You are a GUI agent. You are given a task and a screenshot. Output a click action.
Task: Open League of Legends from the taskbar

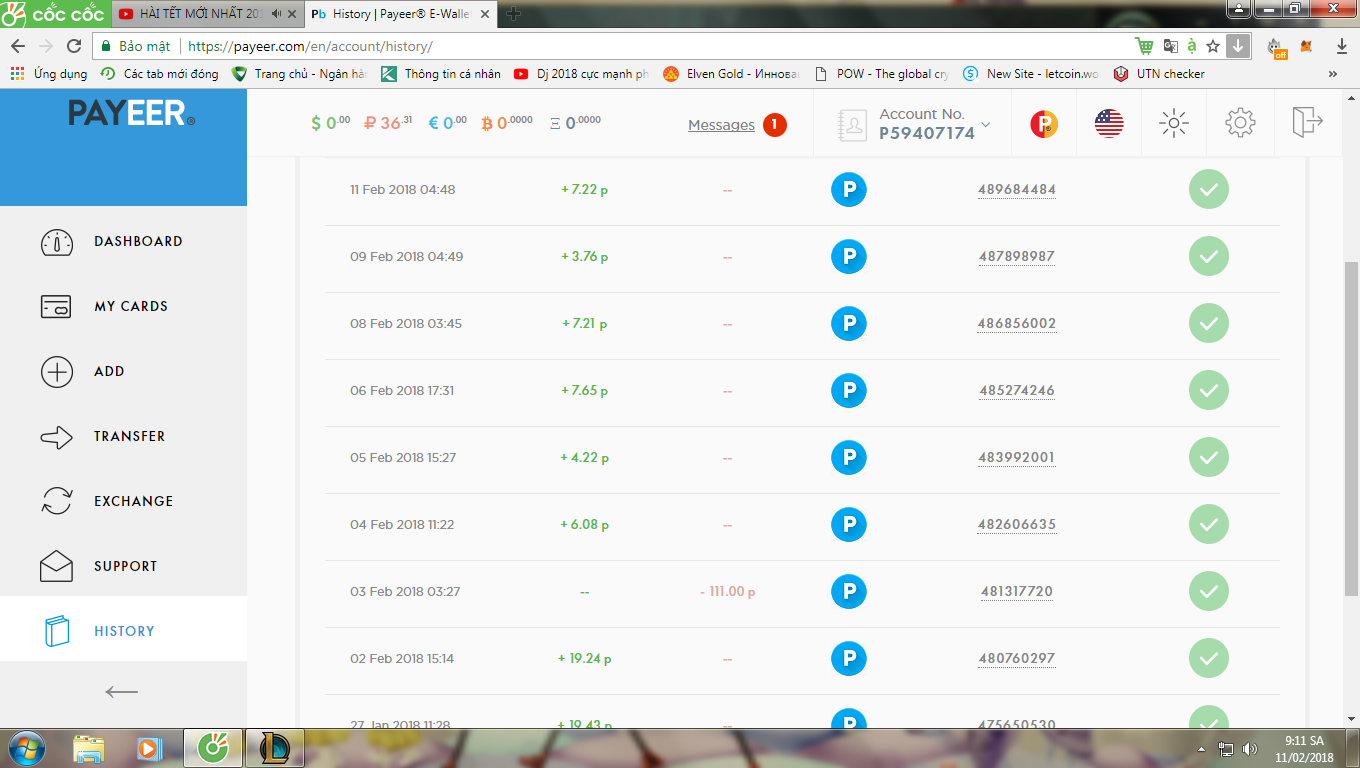pos(274,748)
